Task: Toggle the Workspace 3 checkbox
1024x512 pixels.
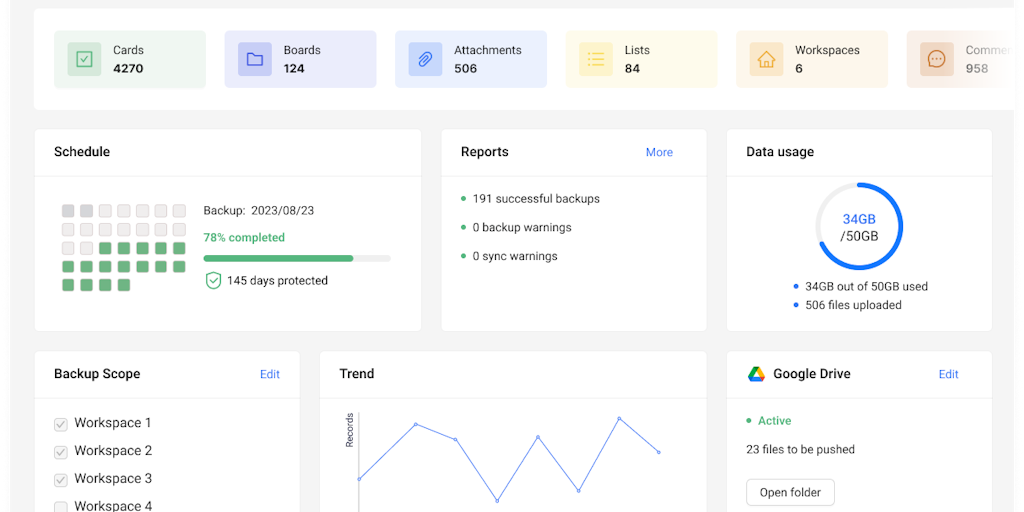Action: [x=61, y=480]
